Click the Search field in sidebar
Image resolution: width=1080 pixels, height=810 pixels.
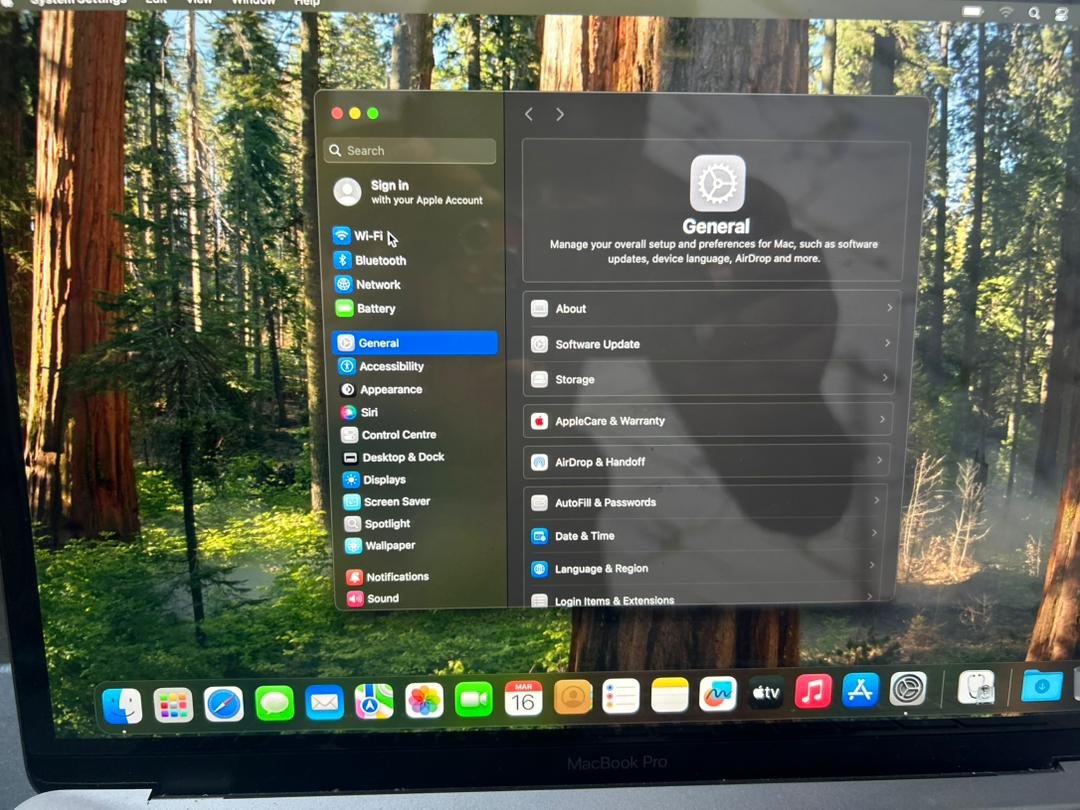410,151
